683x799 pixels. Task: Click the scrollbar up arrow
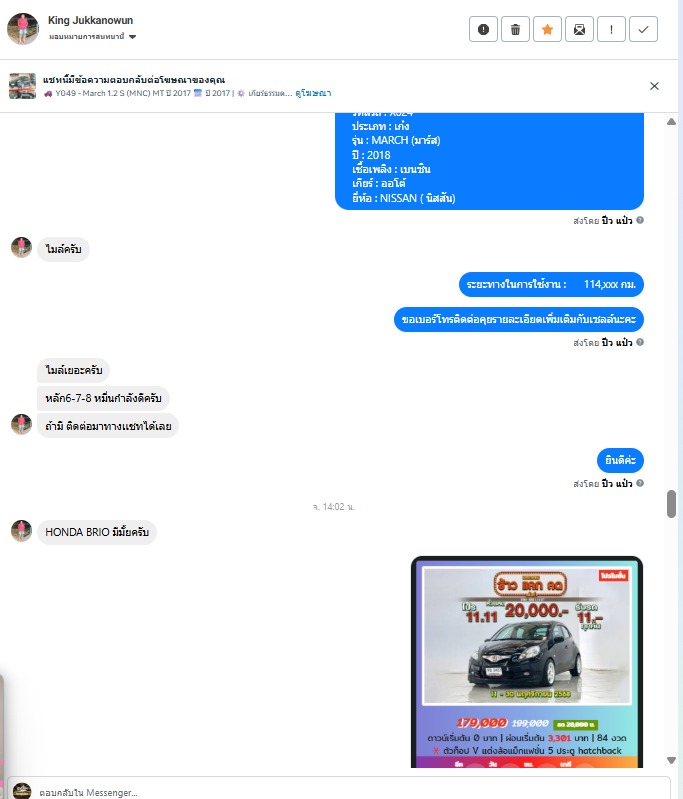[x=671, y=122]
